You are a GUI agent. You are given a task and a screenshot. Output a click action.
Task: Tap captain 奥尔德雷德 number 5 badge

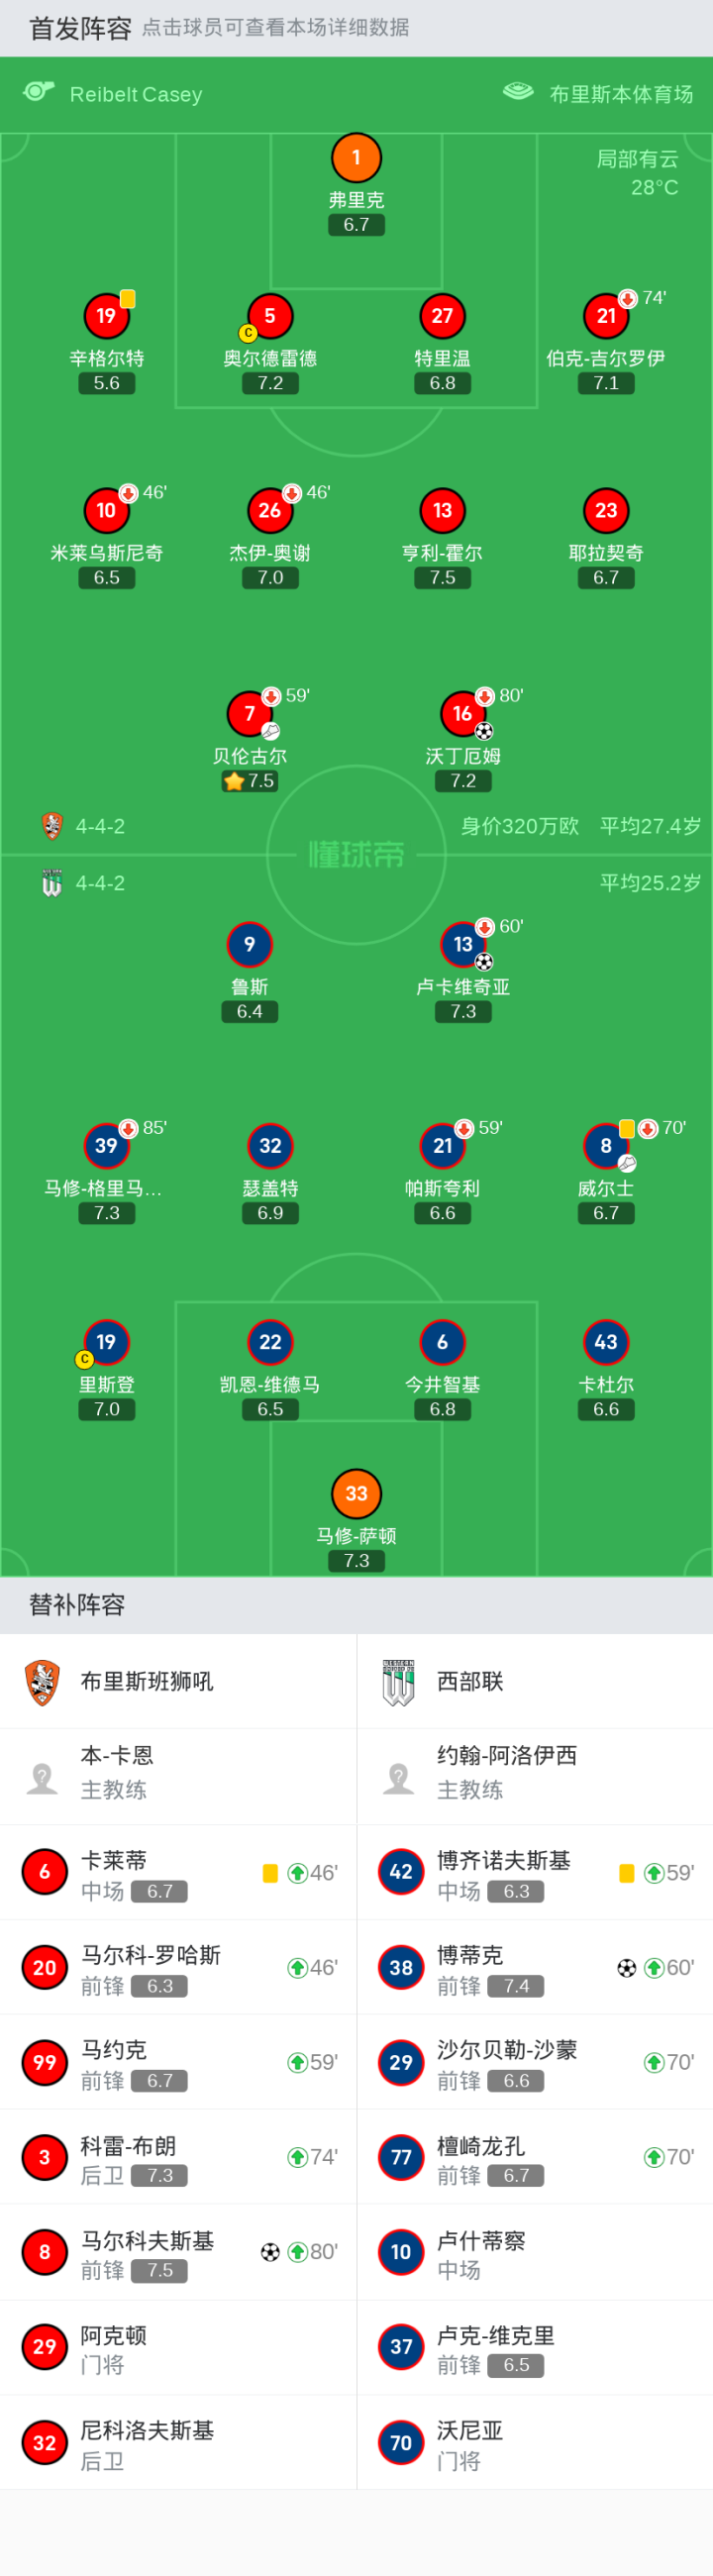[270, 316]
